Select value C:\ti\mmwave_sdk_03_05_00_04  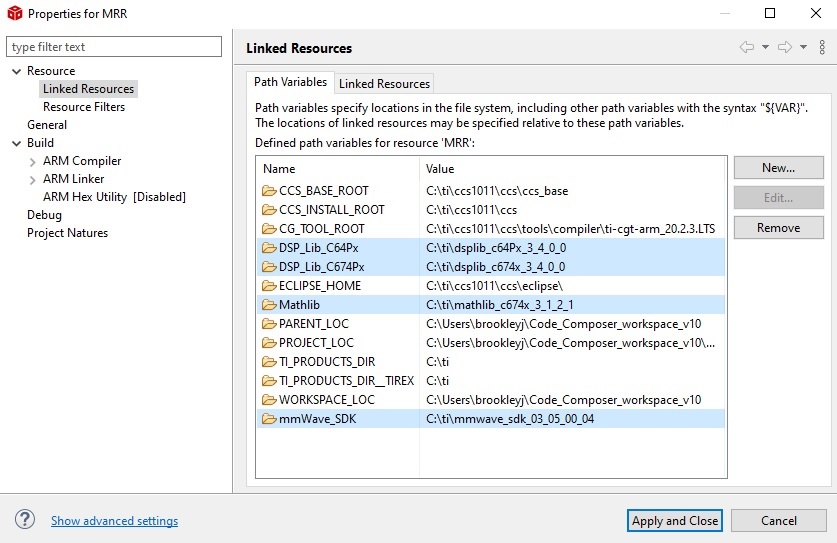510,419
